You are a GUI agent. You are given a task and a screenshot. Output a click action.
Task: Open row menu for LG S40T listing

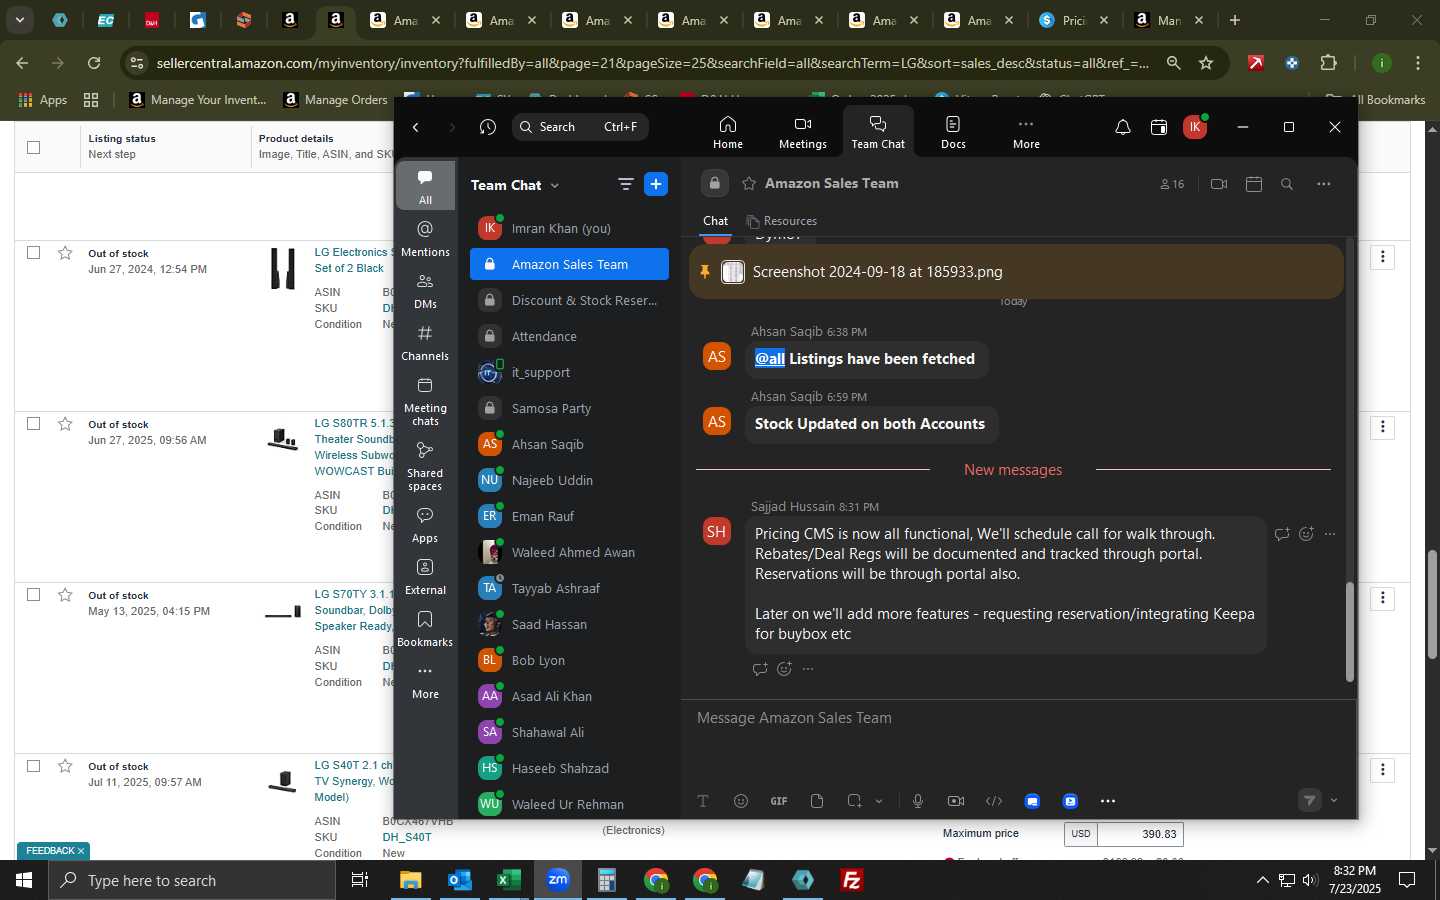point(1382,769)
